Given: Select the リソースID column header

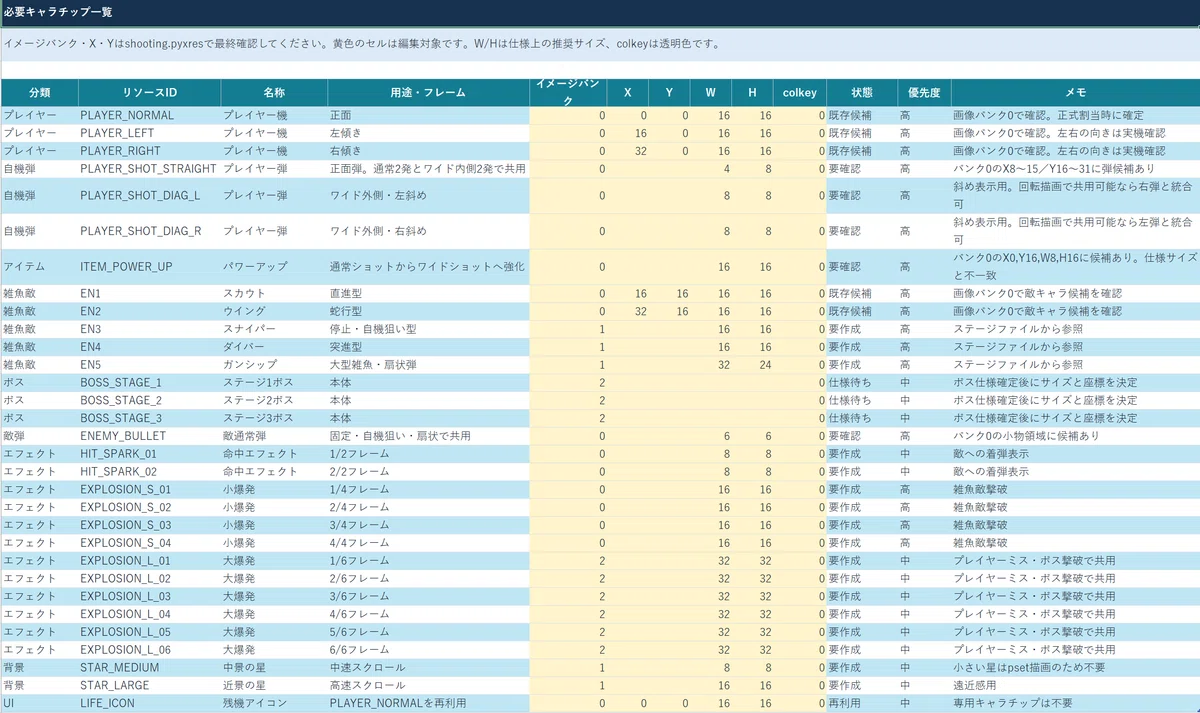Looking at the screenshot, I should click(149, 92).
